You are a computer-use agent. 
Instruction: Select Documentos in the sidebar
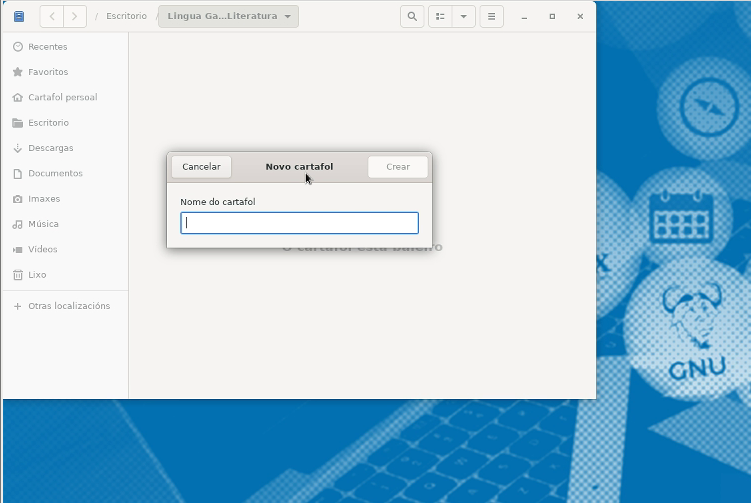click(x=55, y=173)
